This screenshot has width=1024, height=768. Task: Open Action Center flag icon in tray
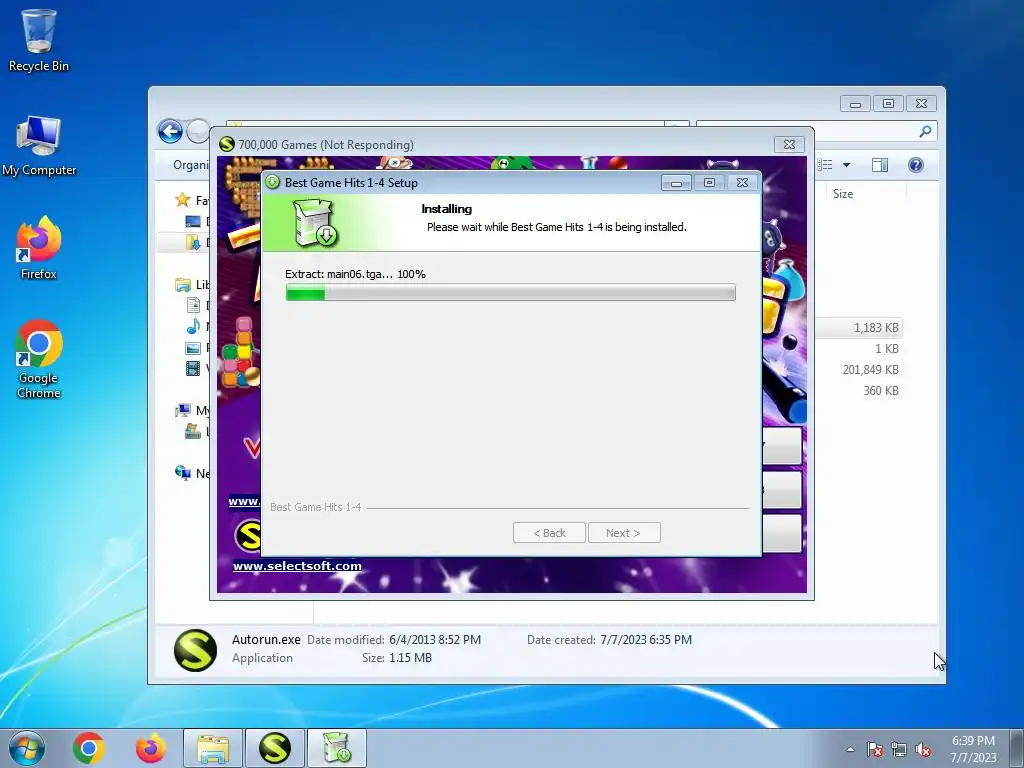coord(875,750)
